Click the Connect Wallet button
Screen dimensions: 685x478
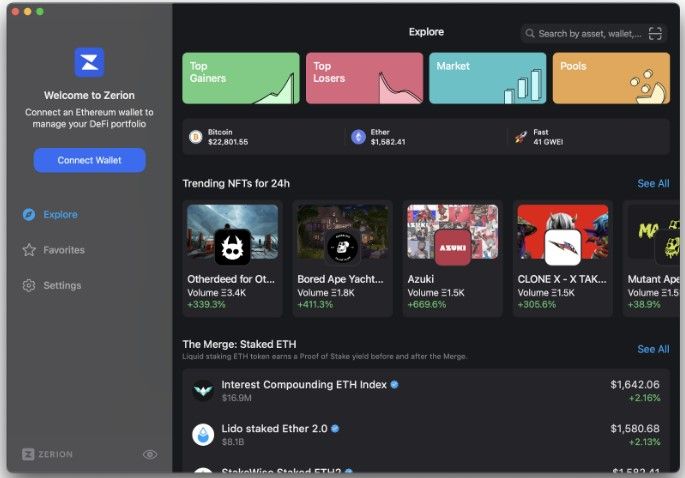(x=90, y=160)
